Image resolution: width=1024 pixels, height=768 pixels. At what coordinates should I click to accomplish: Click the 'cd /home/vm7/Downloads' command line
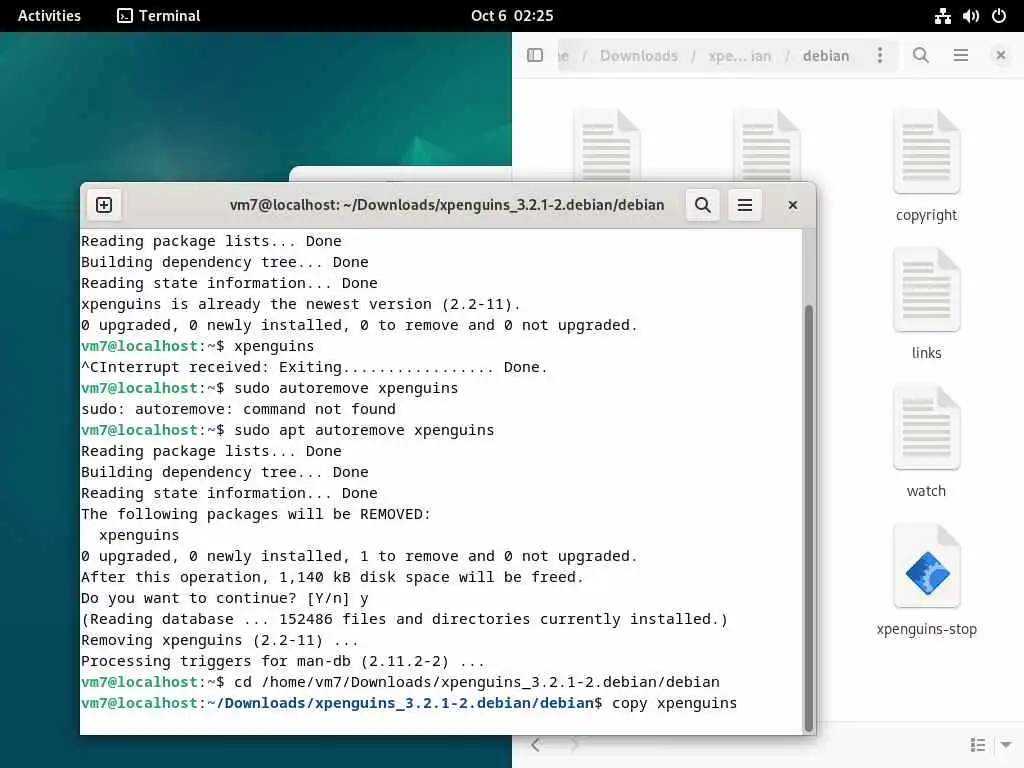(x=400, y=682)
